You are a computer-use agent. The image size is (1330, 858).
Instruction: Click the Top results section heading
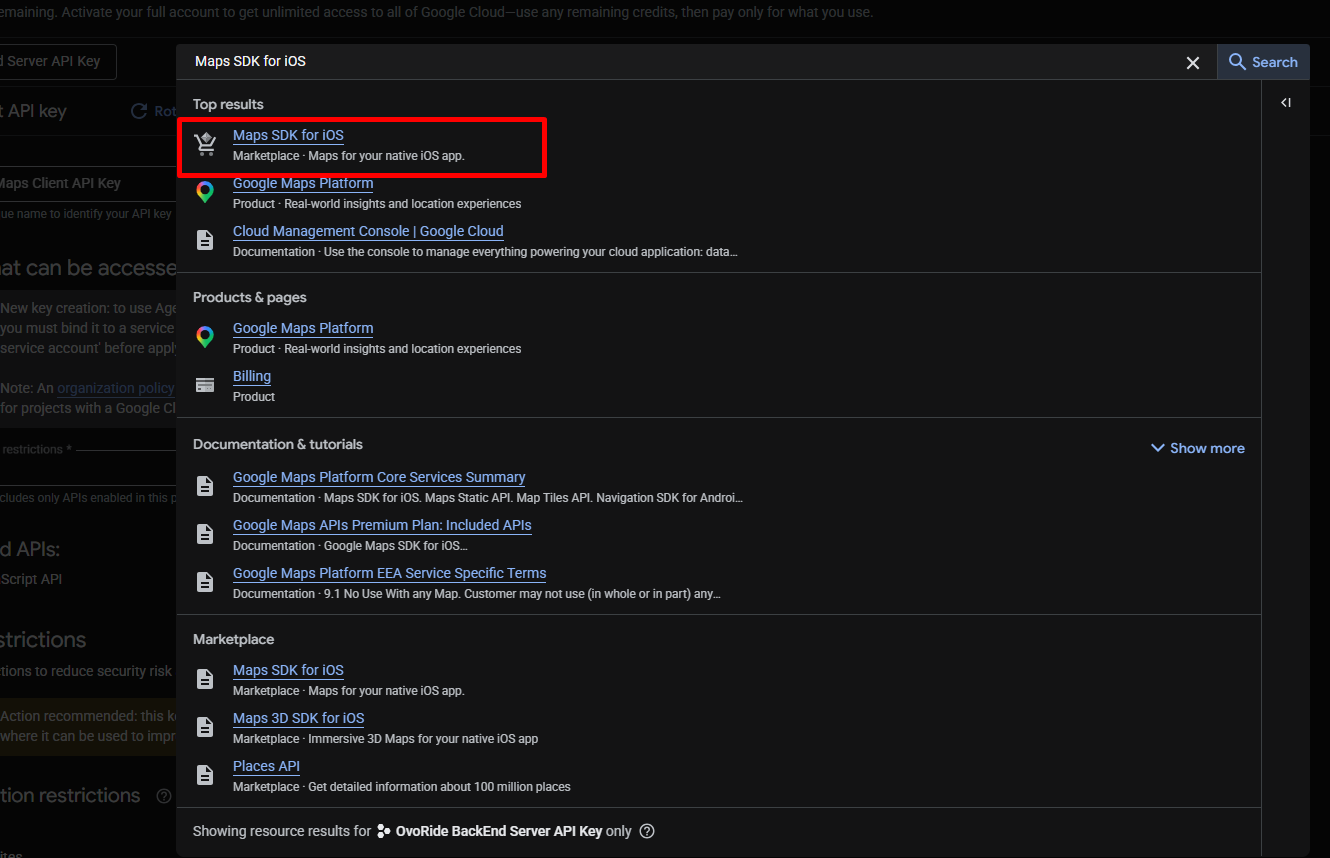[228, 104]
